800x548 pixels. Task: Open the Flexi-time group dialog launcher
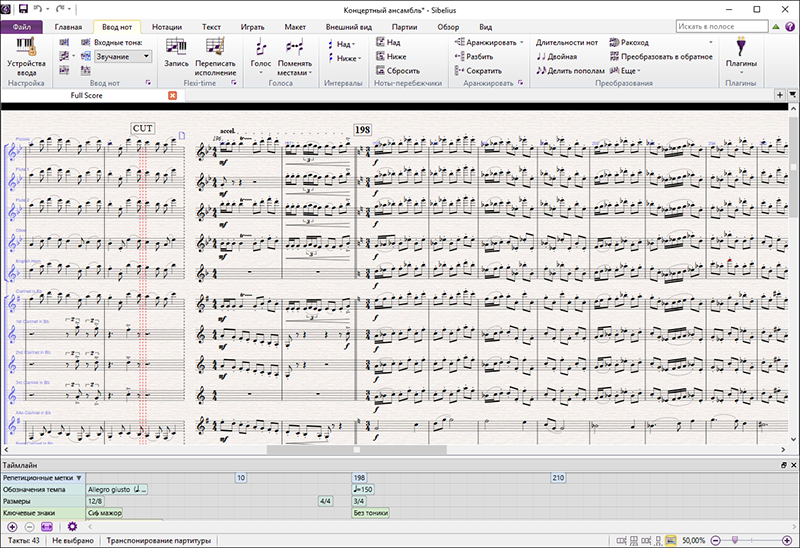(234, 83)
